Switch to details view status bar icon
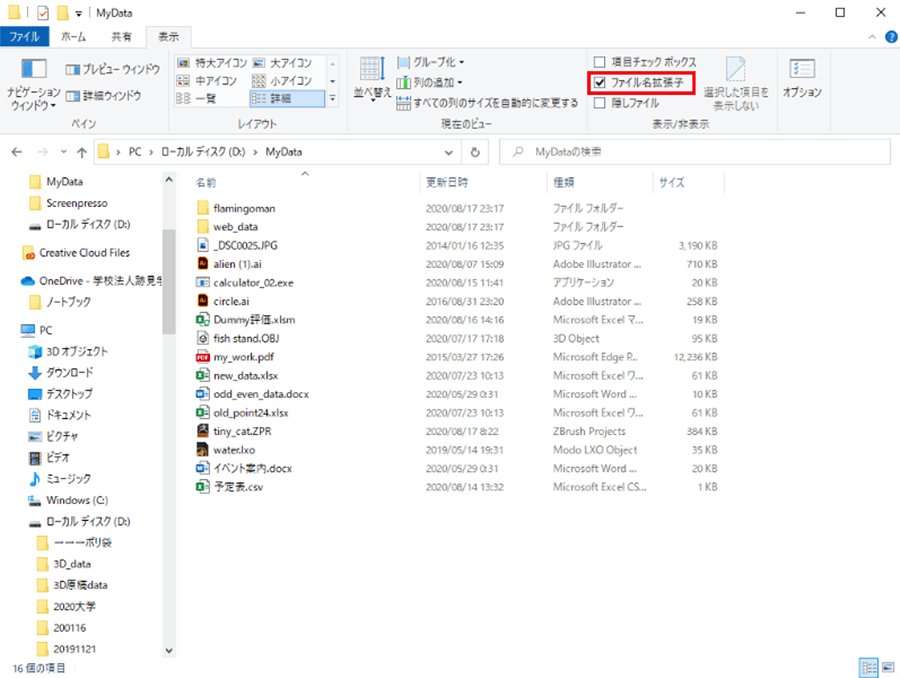This screenshot has width=900, height=678. tap(868, 668)
